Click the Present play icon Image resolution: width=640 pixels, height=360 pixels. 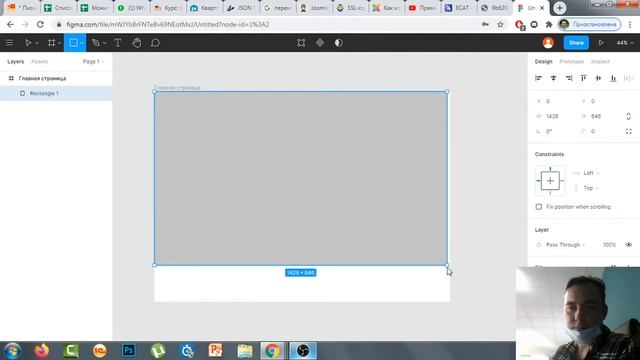(x=601, y=43)
